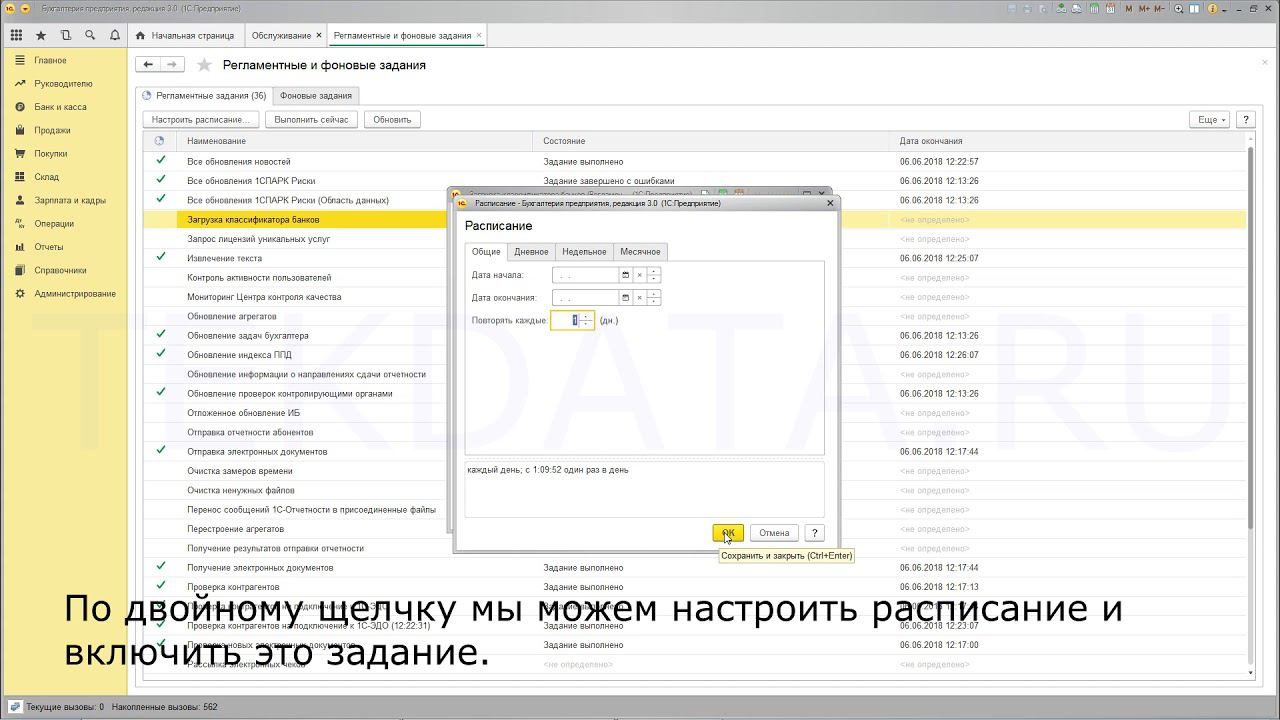Image resolution: width=1280 pixels, height=720 pixels.
Task: Switch to the Фоновые задания tab
Action: pos(316,96)
